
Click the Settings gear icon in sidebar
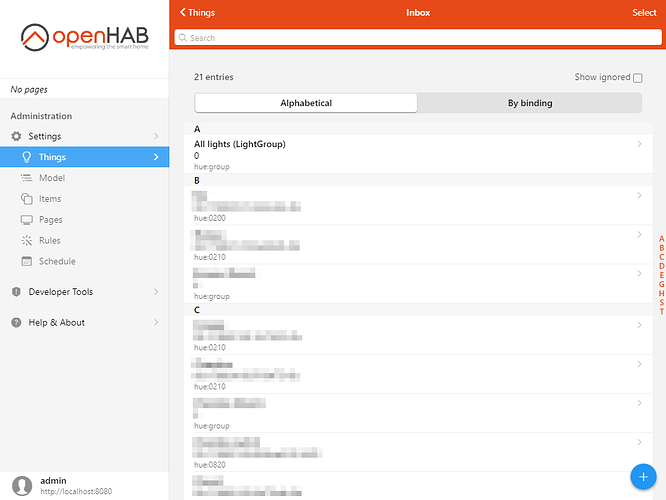(16, 136)
